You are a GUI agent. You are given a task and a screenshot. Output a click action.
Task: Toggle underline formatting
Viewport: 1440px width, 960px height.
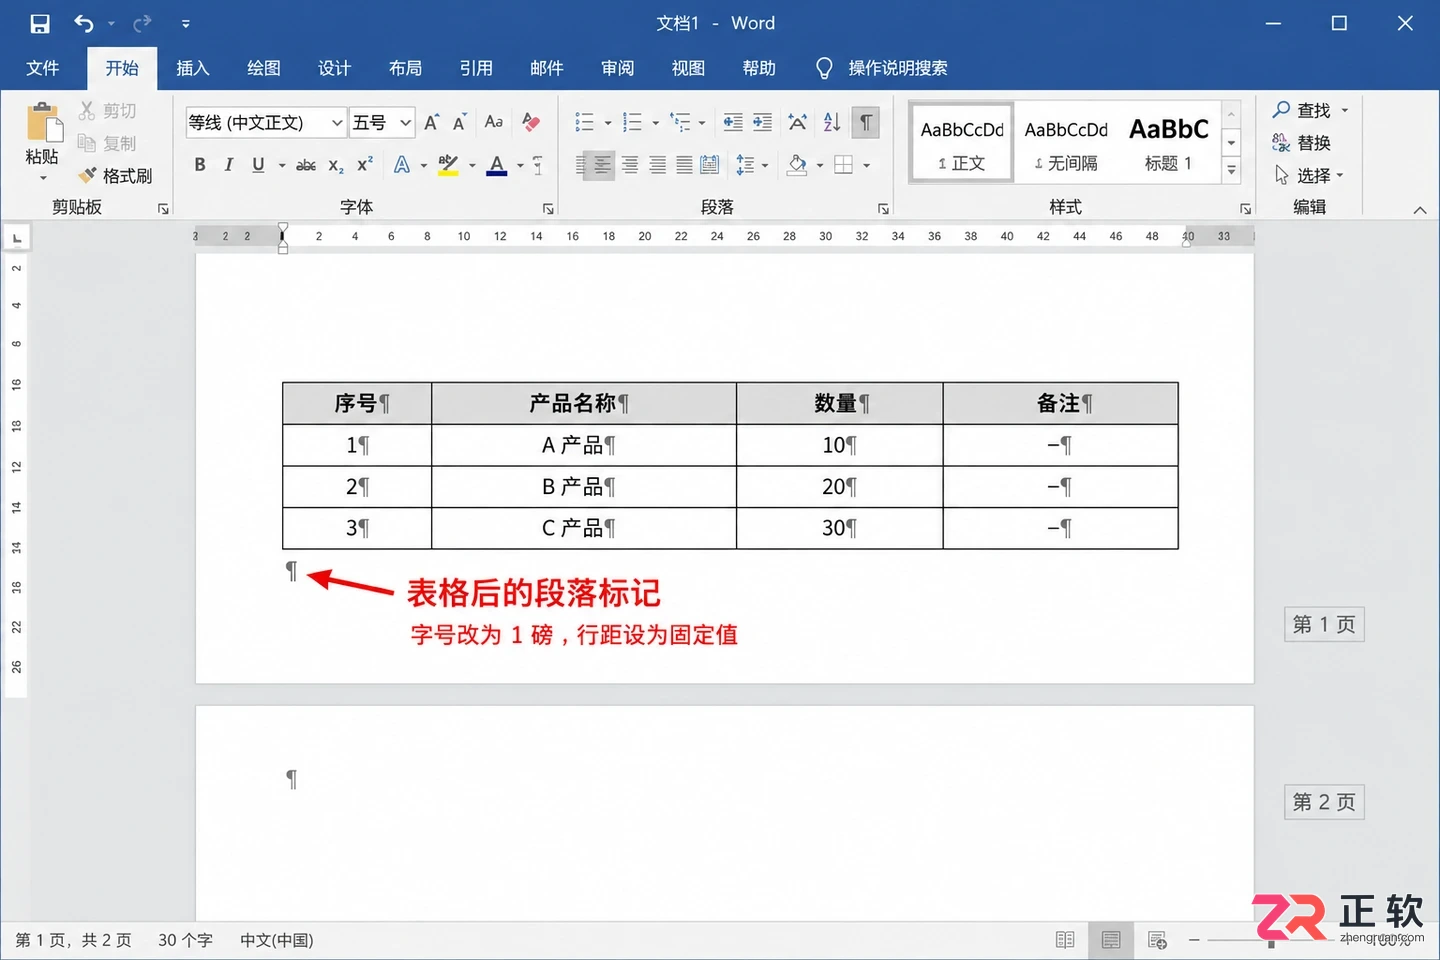[258, 165]
